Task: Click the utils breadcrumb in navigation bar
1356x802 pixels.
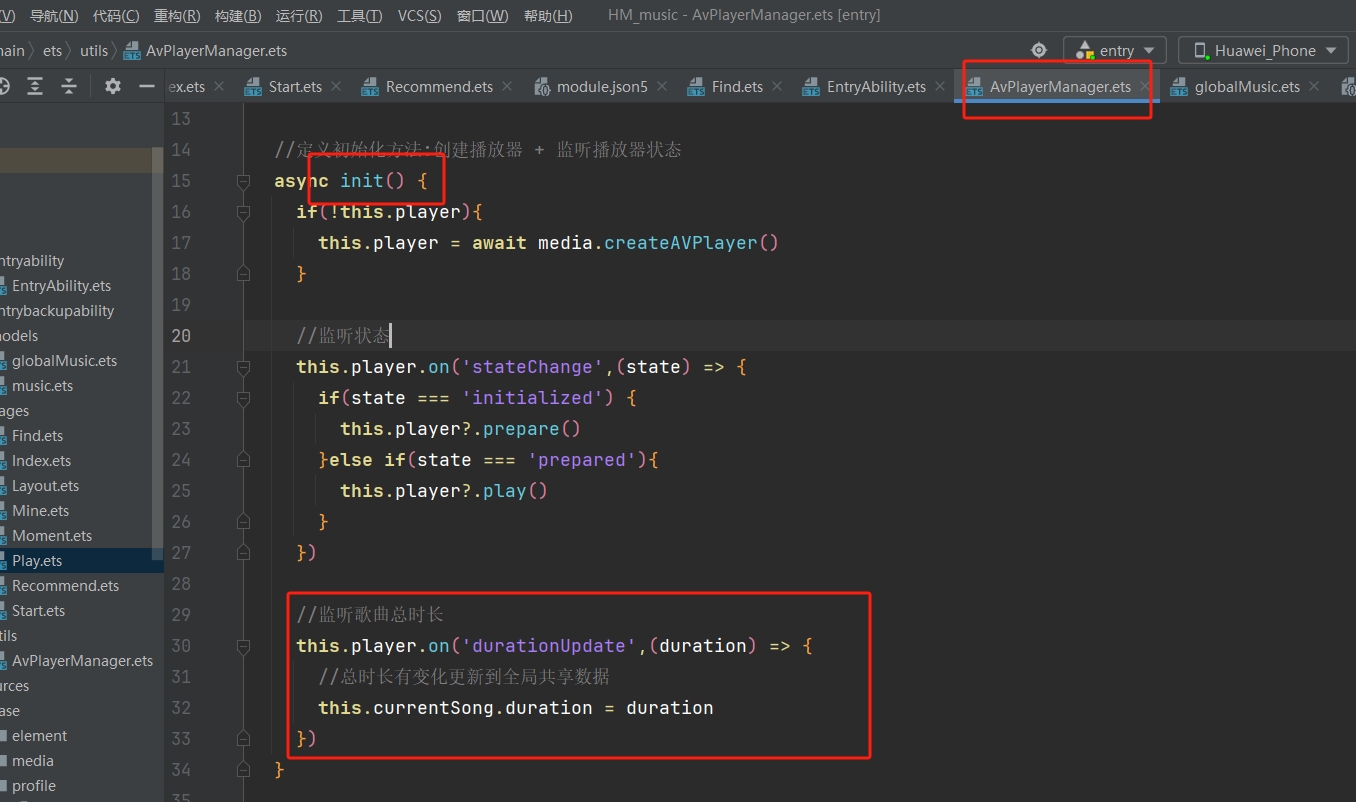Action: pyautogui.click(x=94, y=51)
